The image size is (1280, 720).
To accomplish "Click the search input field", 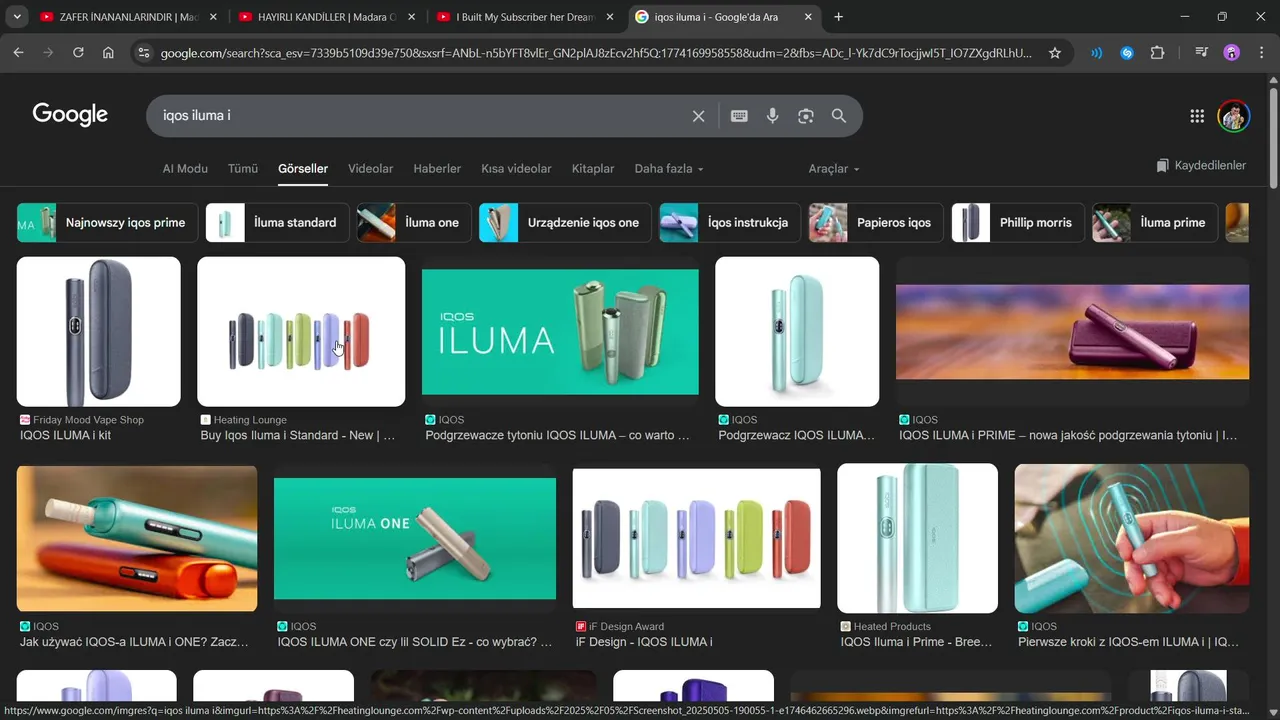I will [420, 116].
